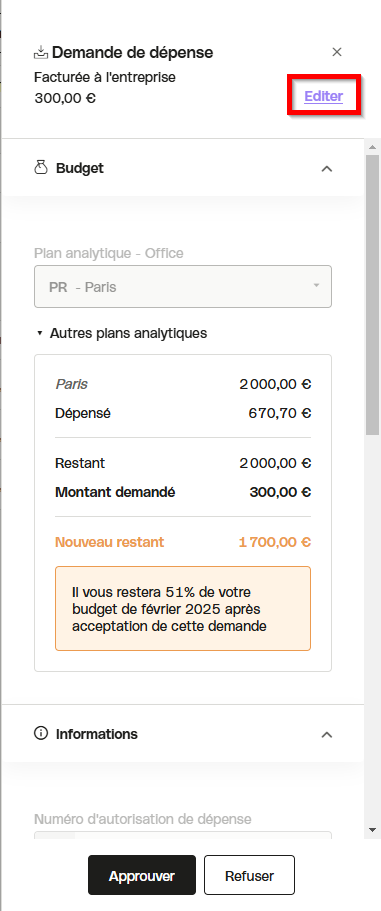The image size is (381, 911).
Task: Click the Editer link
Action: tap(324, 96)
